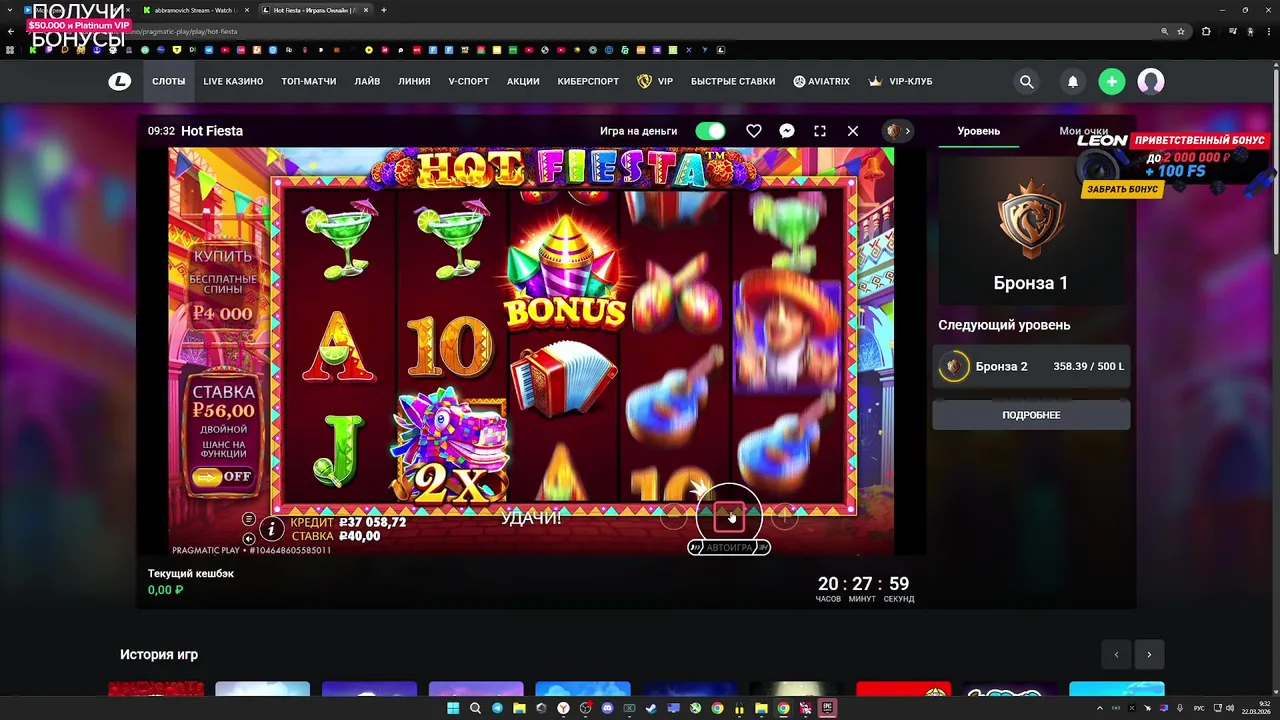Image resolution: width=1280 pixels, height=720 pixels.
Task: Open Discord from the taskbar
Action: [607, 708]
